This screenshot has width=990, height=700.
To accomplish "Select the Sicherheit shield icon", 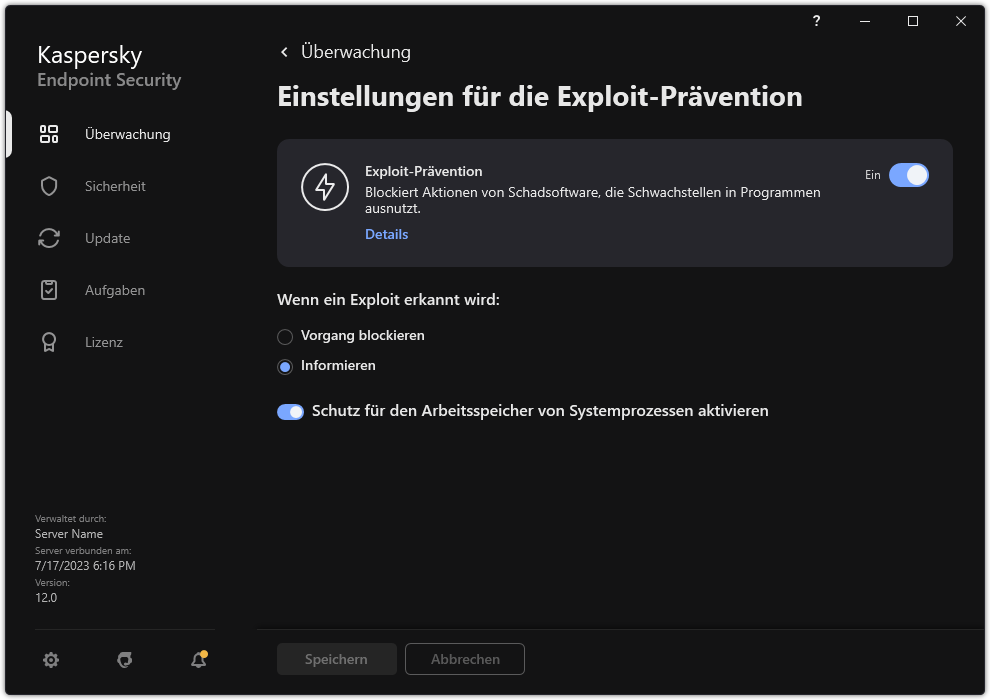I will [48, 185].
